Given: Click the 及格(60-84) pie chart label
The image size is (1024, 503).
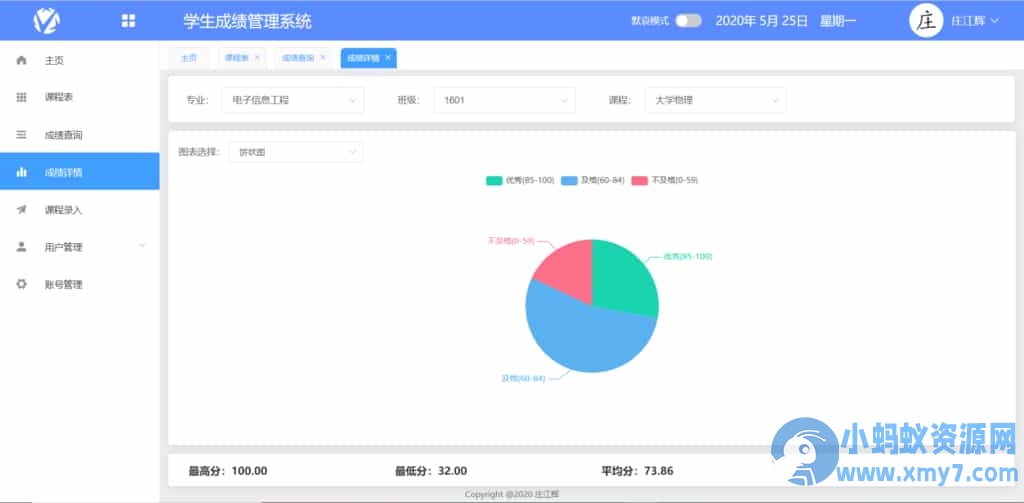Looking at the screenshot, I should [x=522, y=378].
